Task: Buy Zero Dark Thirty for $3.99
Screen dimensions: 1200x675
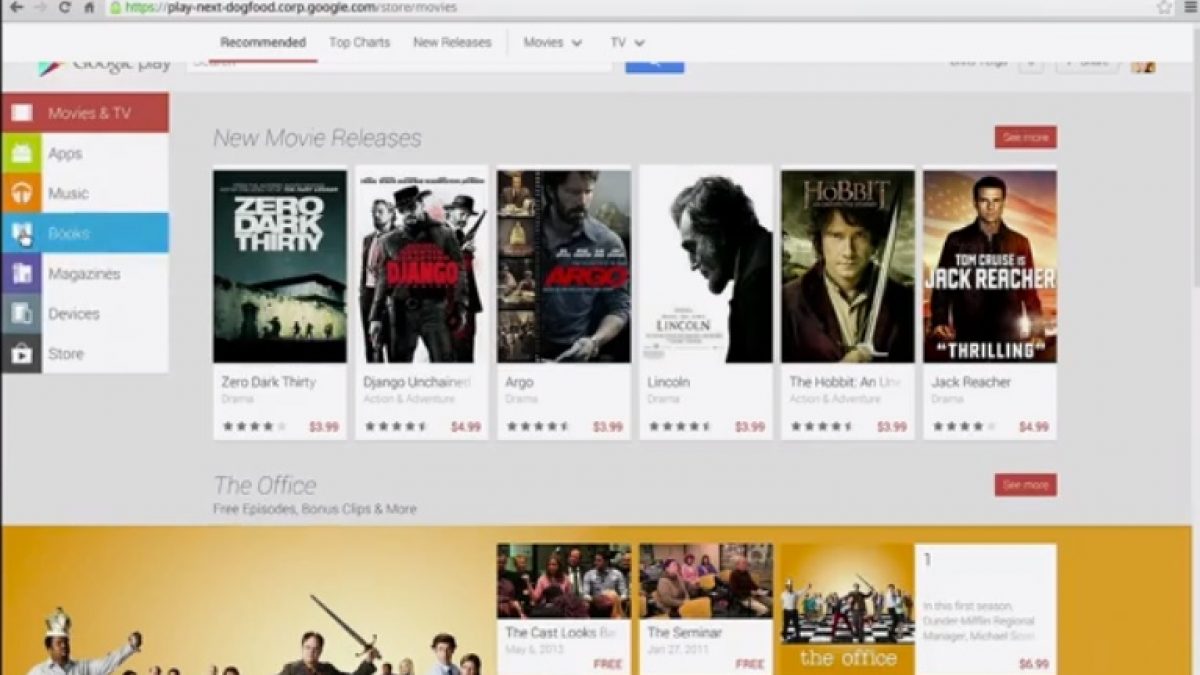Action: [x=324, y=427]
